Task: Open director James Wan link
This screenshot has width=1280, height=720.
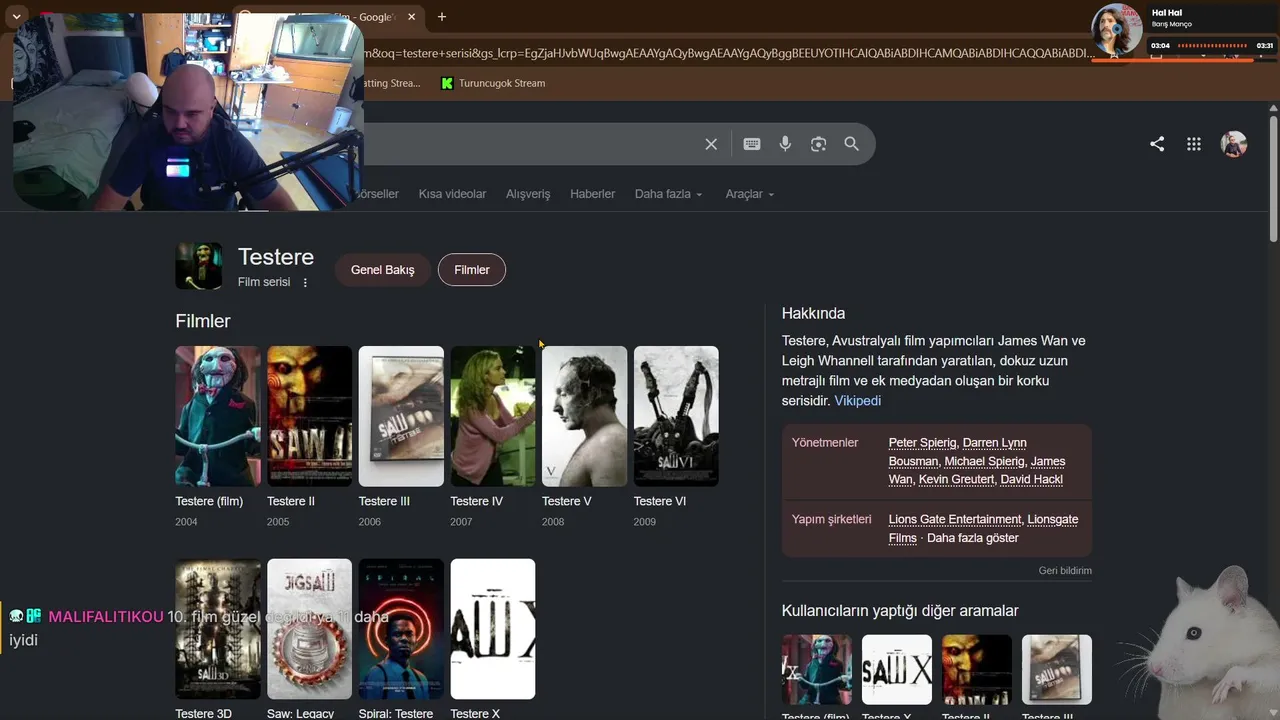Action: coord(977,470)
